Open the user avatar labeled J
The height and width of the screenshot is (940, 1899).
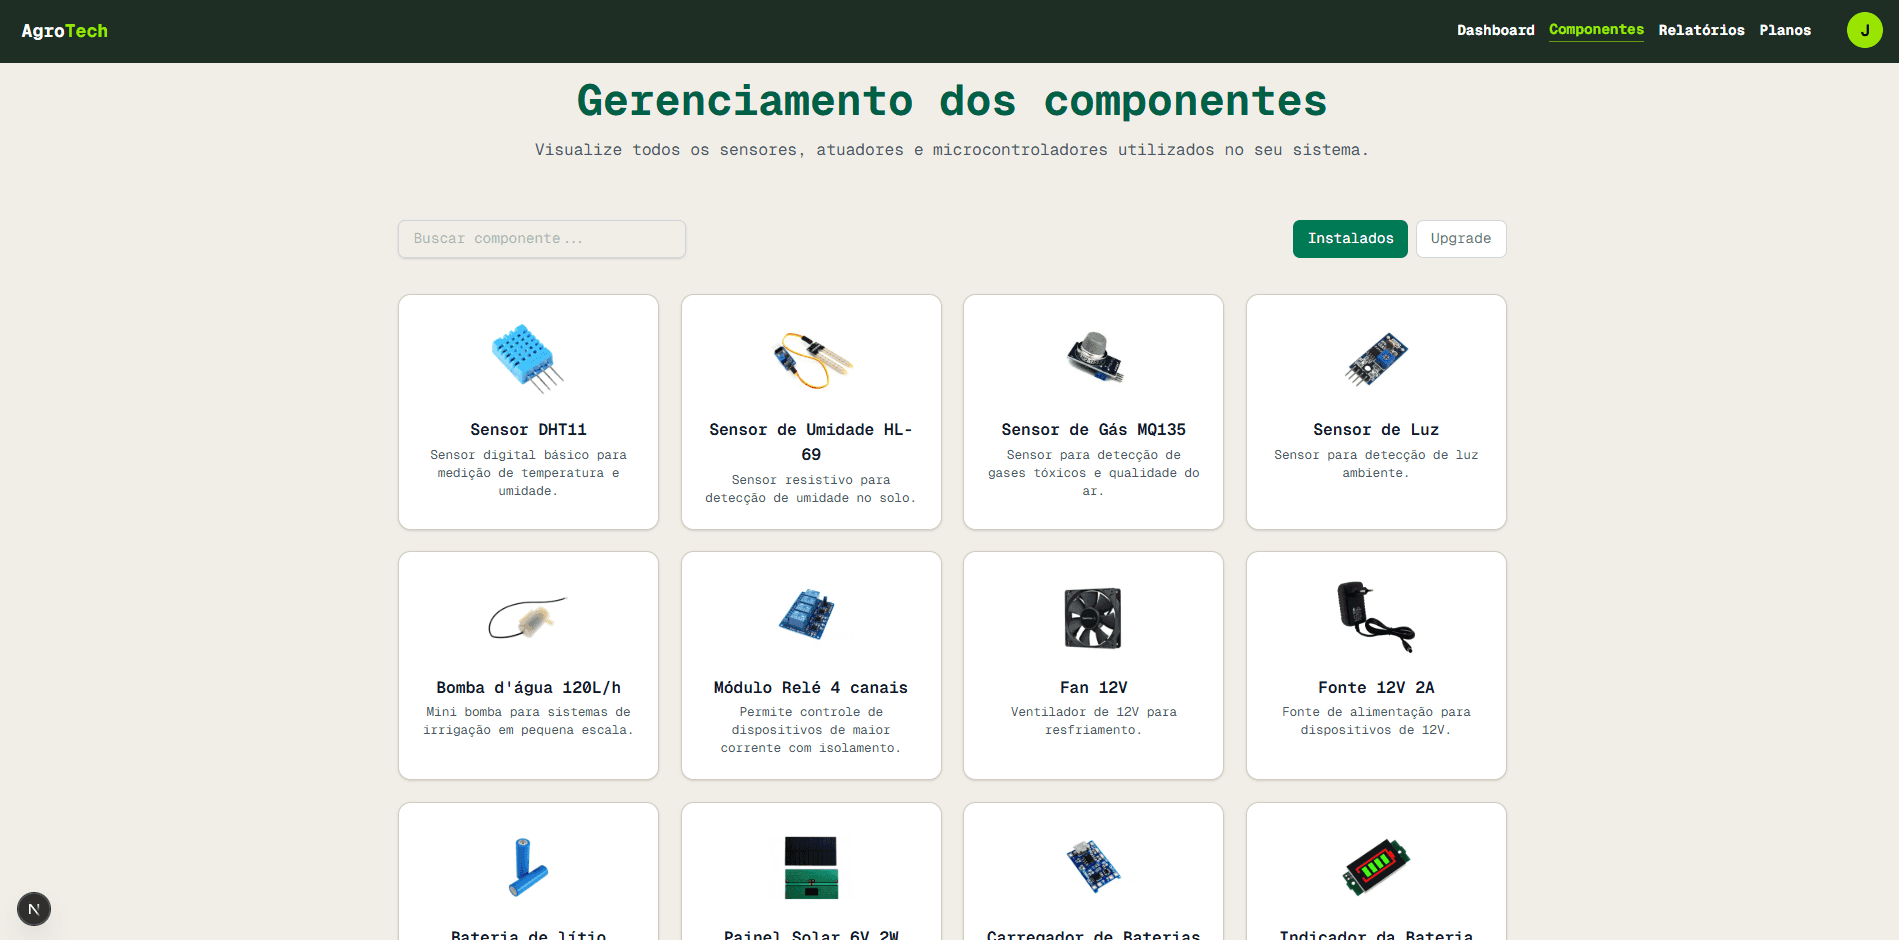pyautogui.click(x=1864, y=30)
